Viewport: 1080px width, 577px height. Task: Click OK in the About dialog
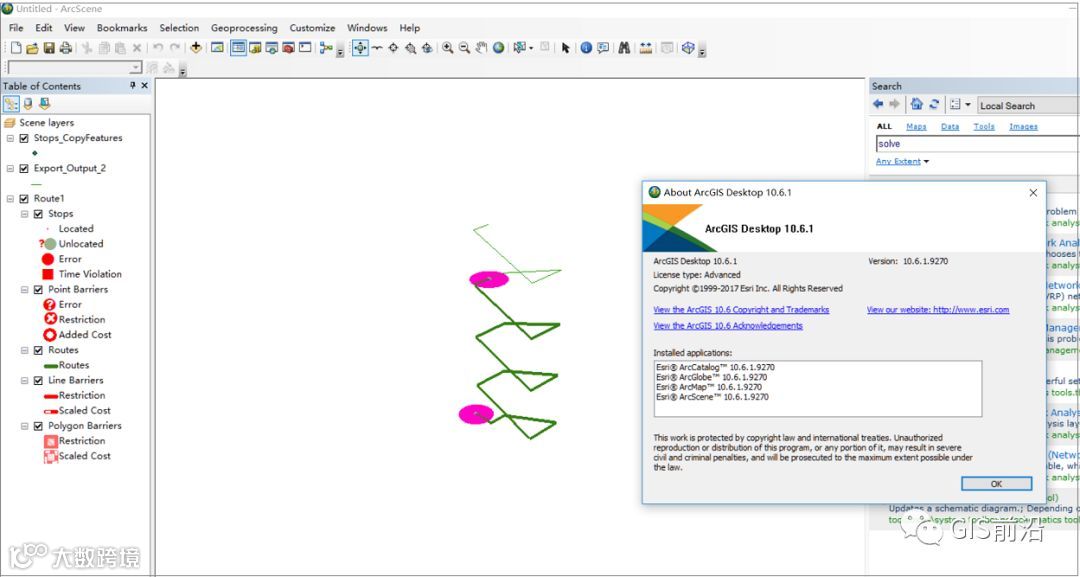click(x=996, y=483)
